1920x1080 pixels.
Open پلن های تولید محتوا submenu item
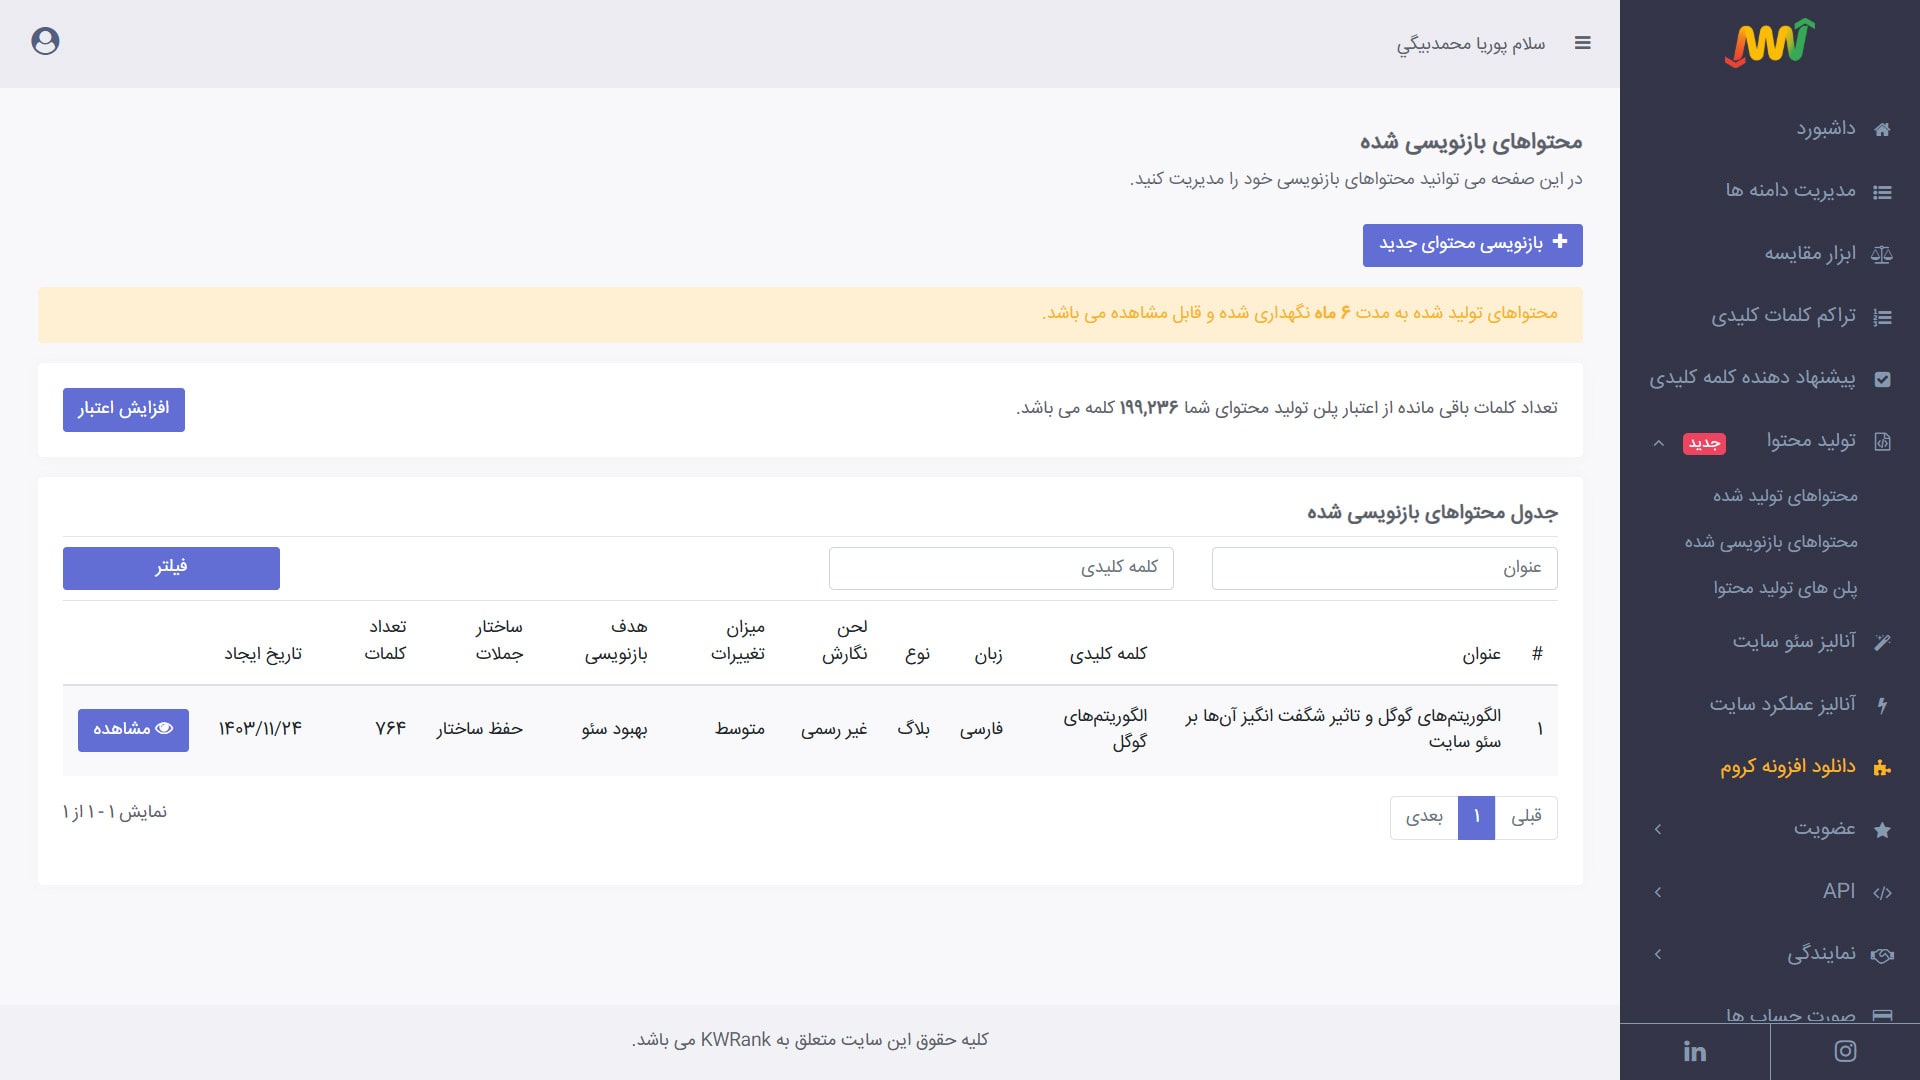click(1785, 588)
